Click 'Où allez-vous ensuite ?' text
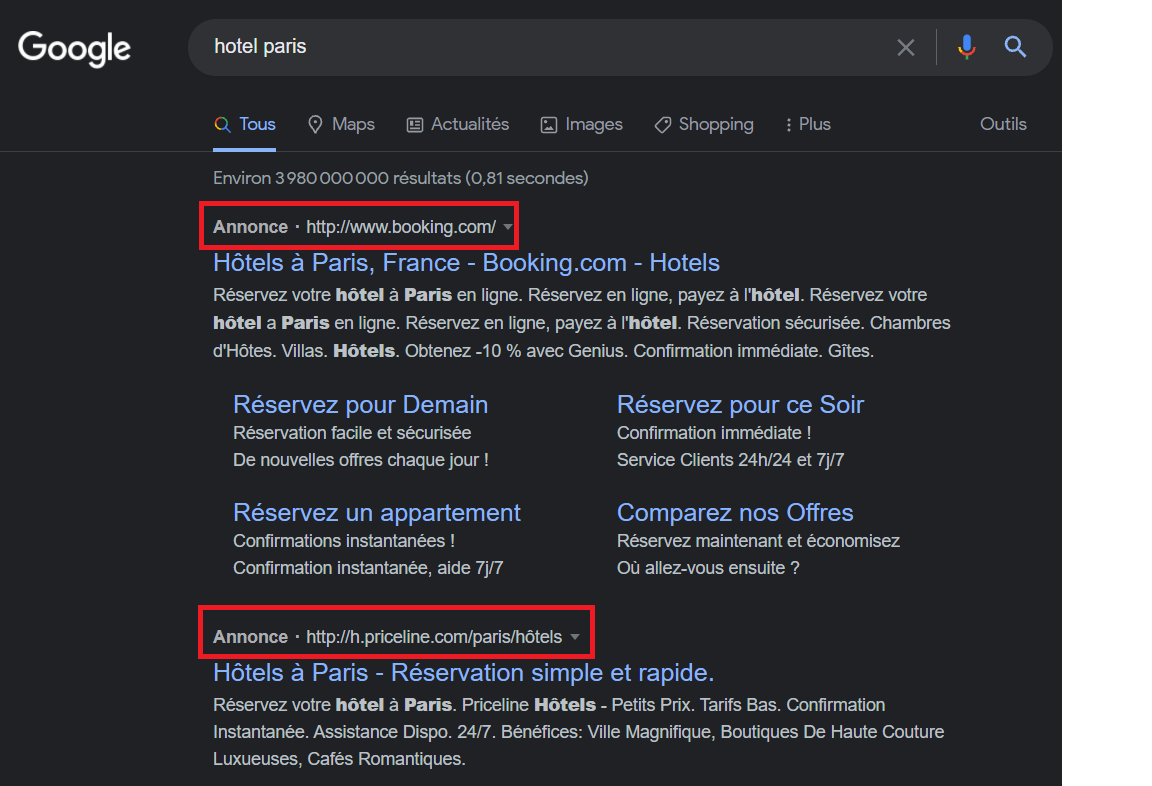This screenshot has height=786, width=1152. [x=708, y=568]
